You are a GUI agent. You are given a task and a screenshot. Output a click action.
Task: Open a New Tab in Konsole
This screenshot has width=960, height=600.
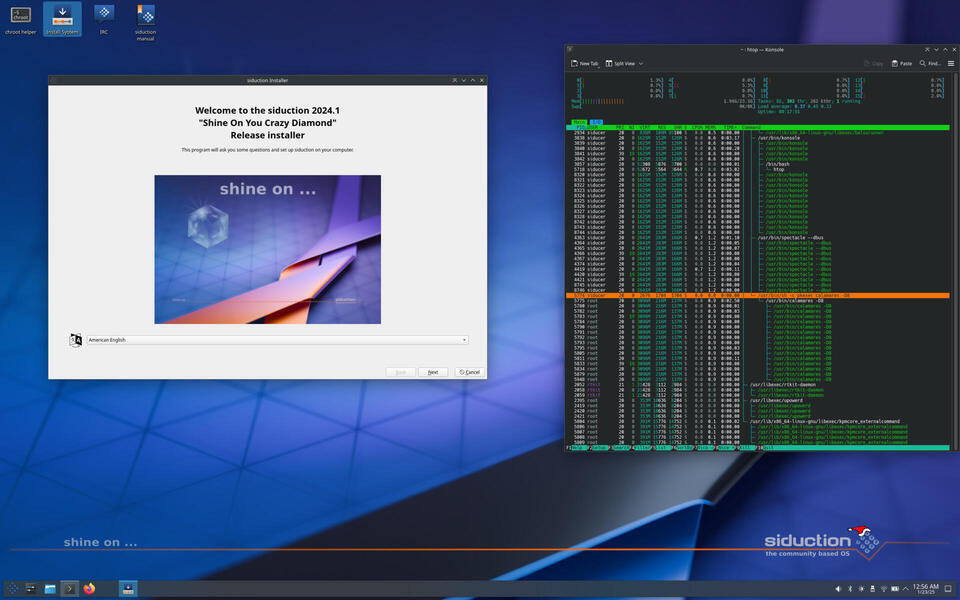585,64
